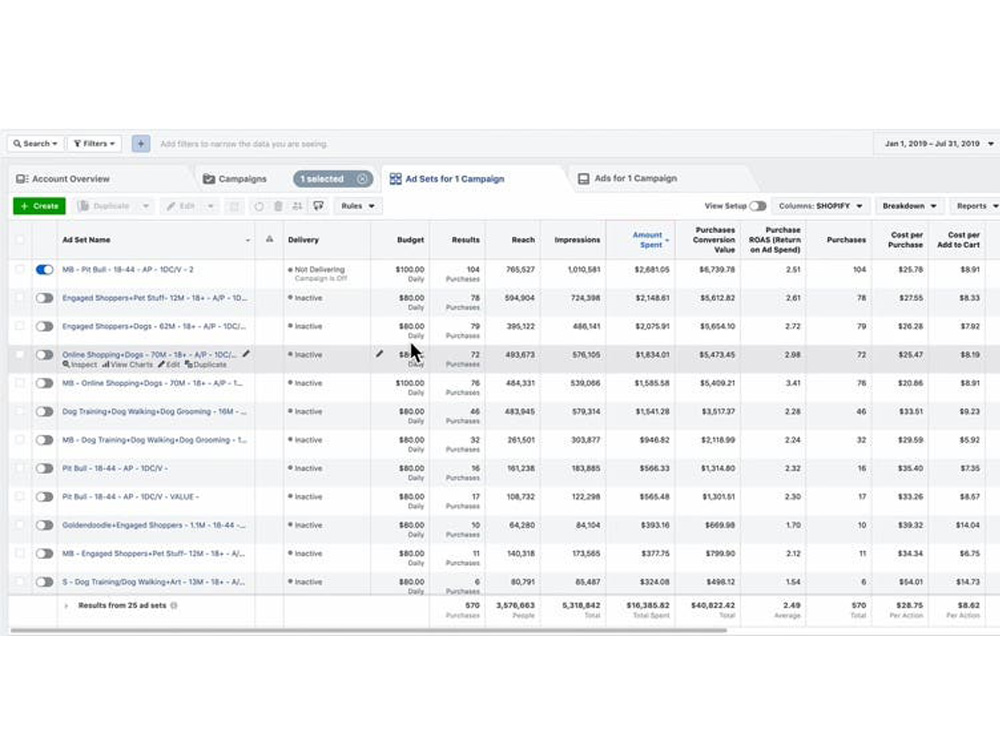Click the revert circular arrow icon

click(x=259, y=206)
